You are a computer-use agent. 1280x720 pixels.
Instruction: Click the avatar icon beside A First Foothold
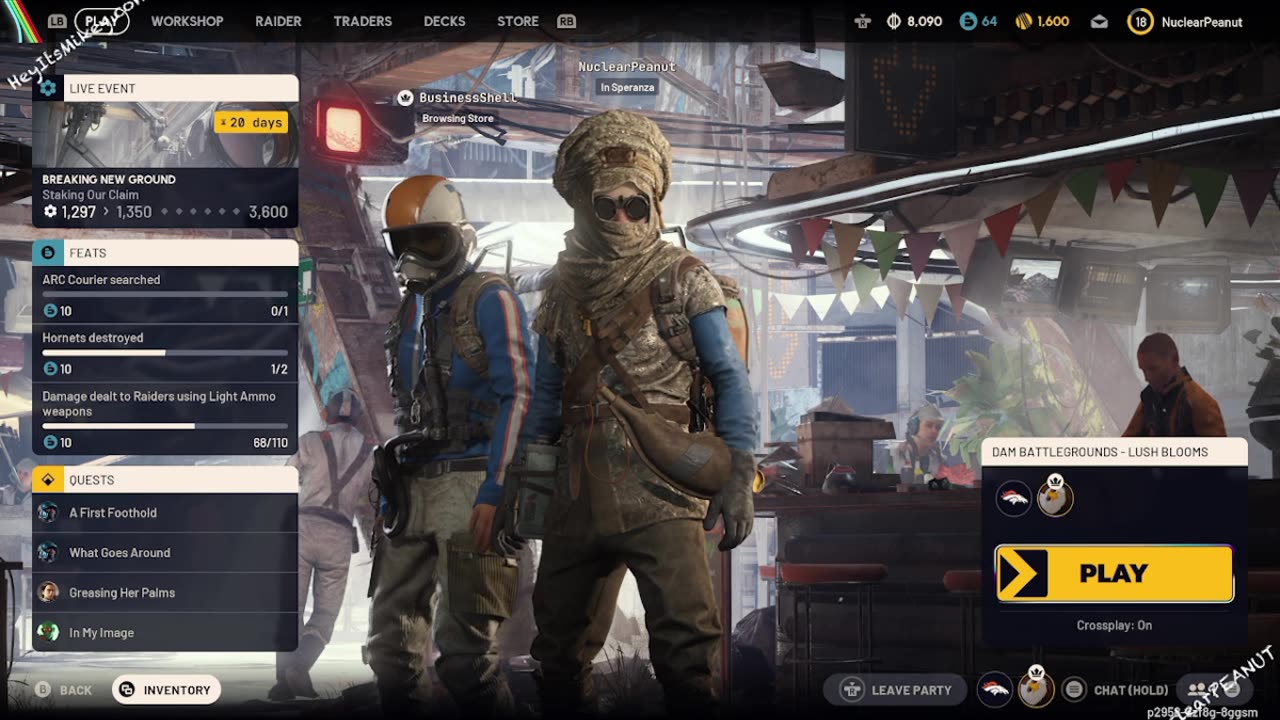(48, 513)
